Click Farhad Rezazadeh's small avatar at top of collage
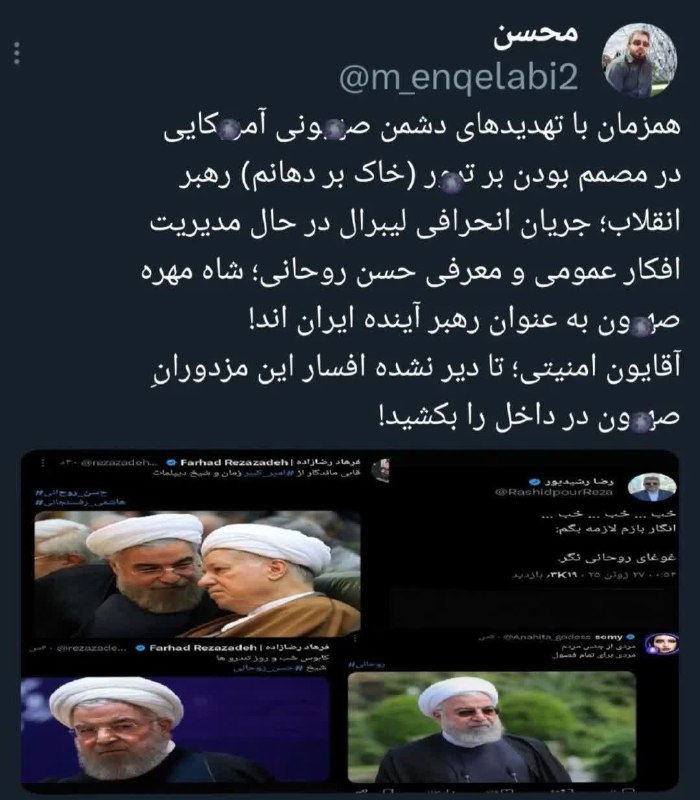 (381, 470)
